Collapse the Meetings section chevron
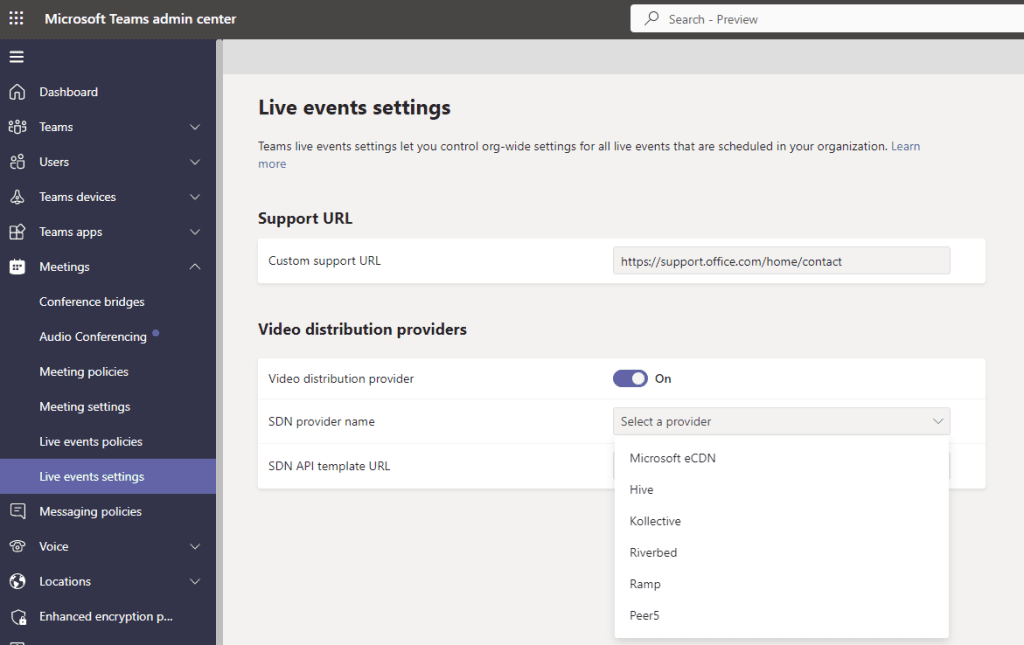The width and height of the screenshot is (1024, 645). coord(195,267)
